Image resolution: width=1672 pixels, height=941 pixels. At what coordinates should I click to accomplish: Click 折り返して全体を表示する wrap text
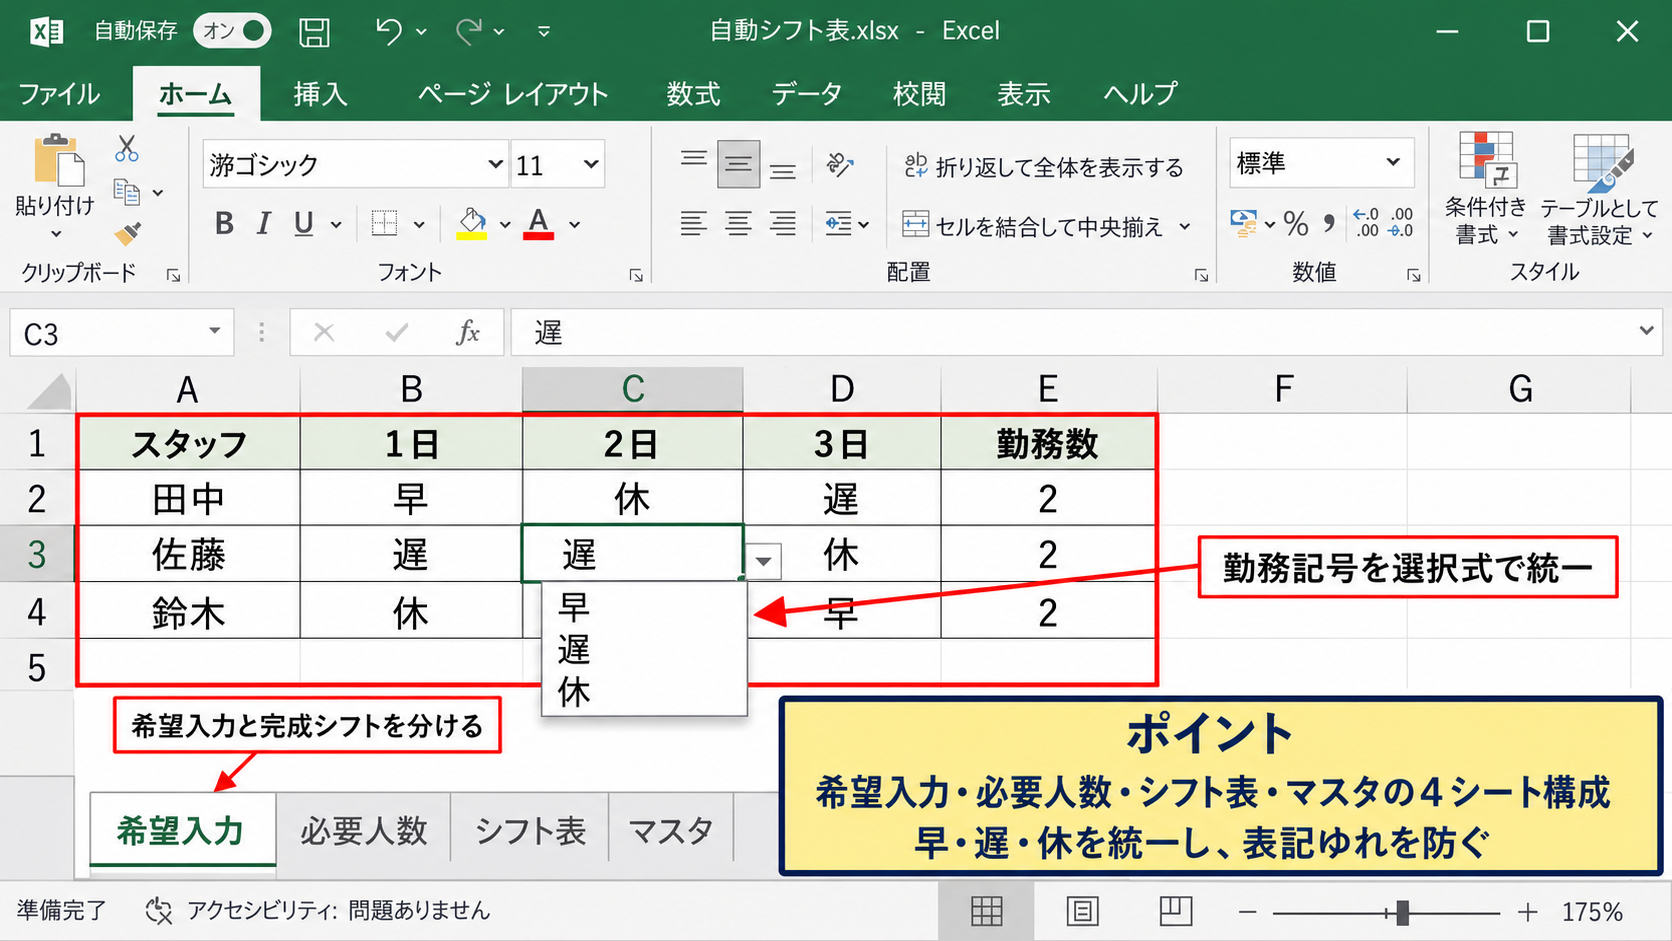pos(1043,167)
